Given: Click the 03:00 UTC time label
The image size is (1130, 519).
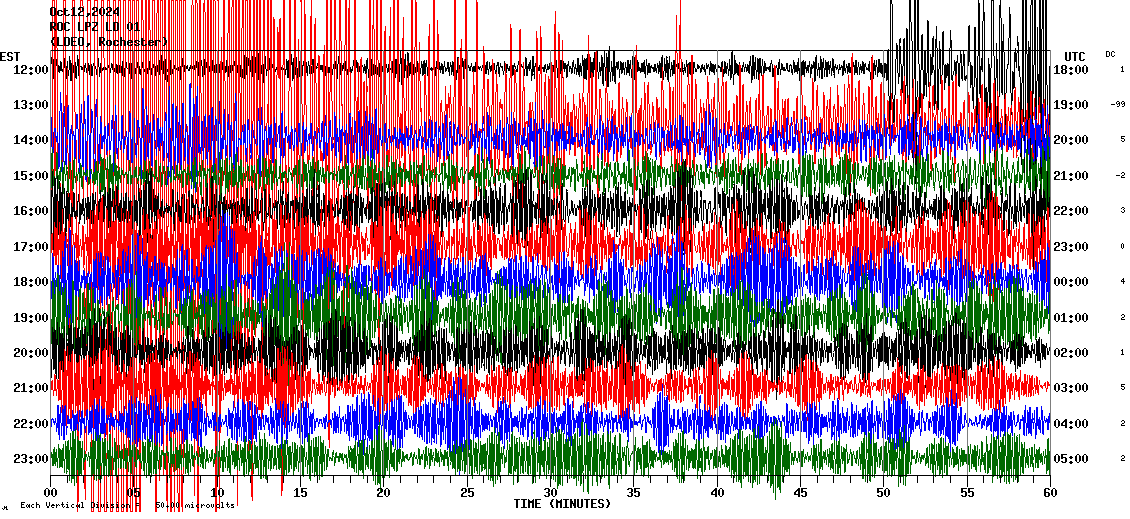Looking at the screenshot, I should (x=1071, y=387).
